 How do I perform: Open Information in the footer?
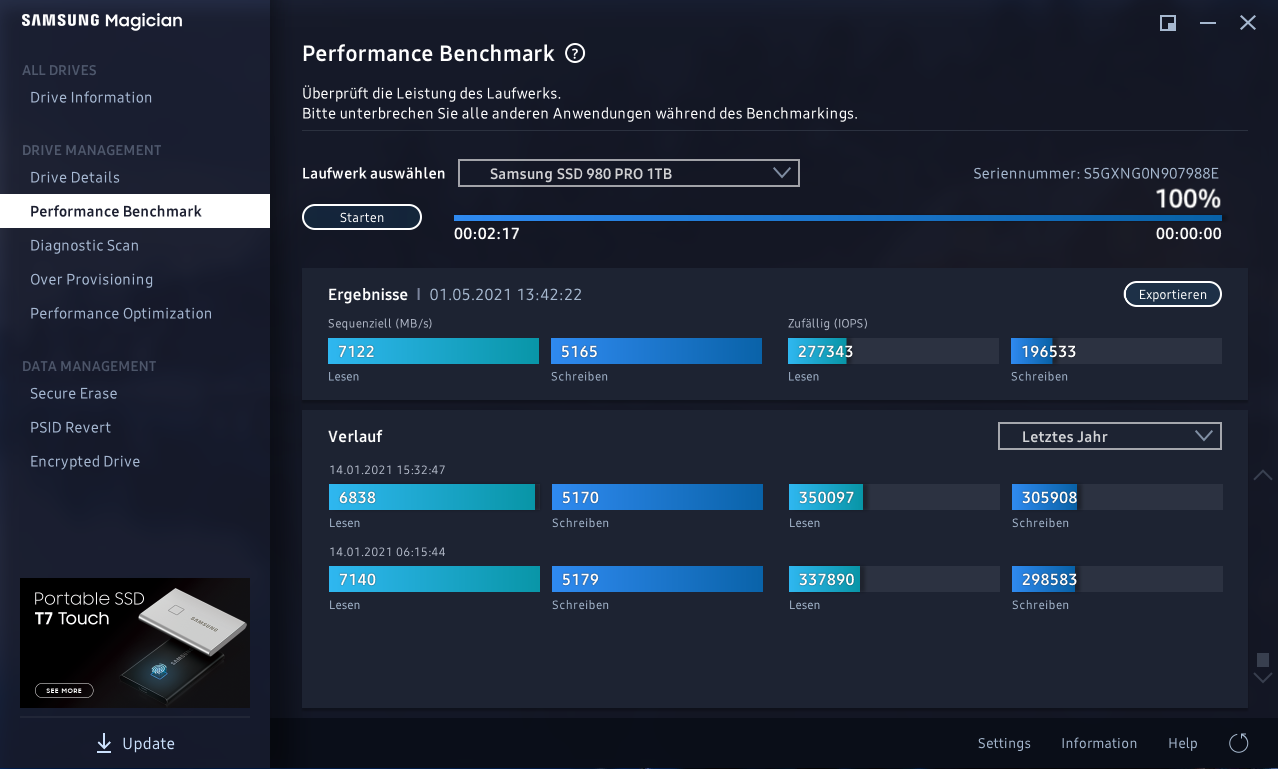click(x=1099, y=743)
